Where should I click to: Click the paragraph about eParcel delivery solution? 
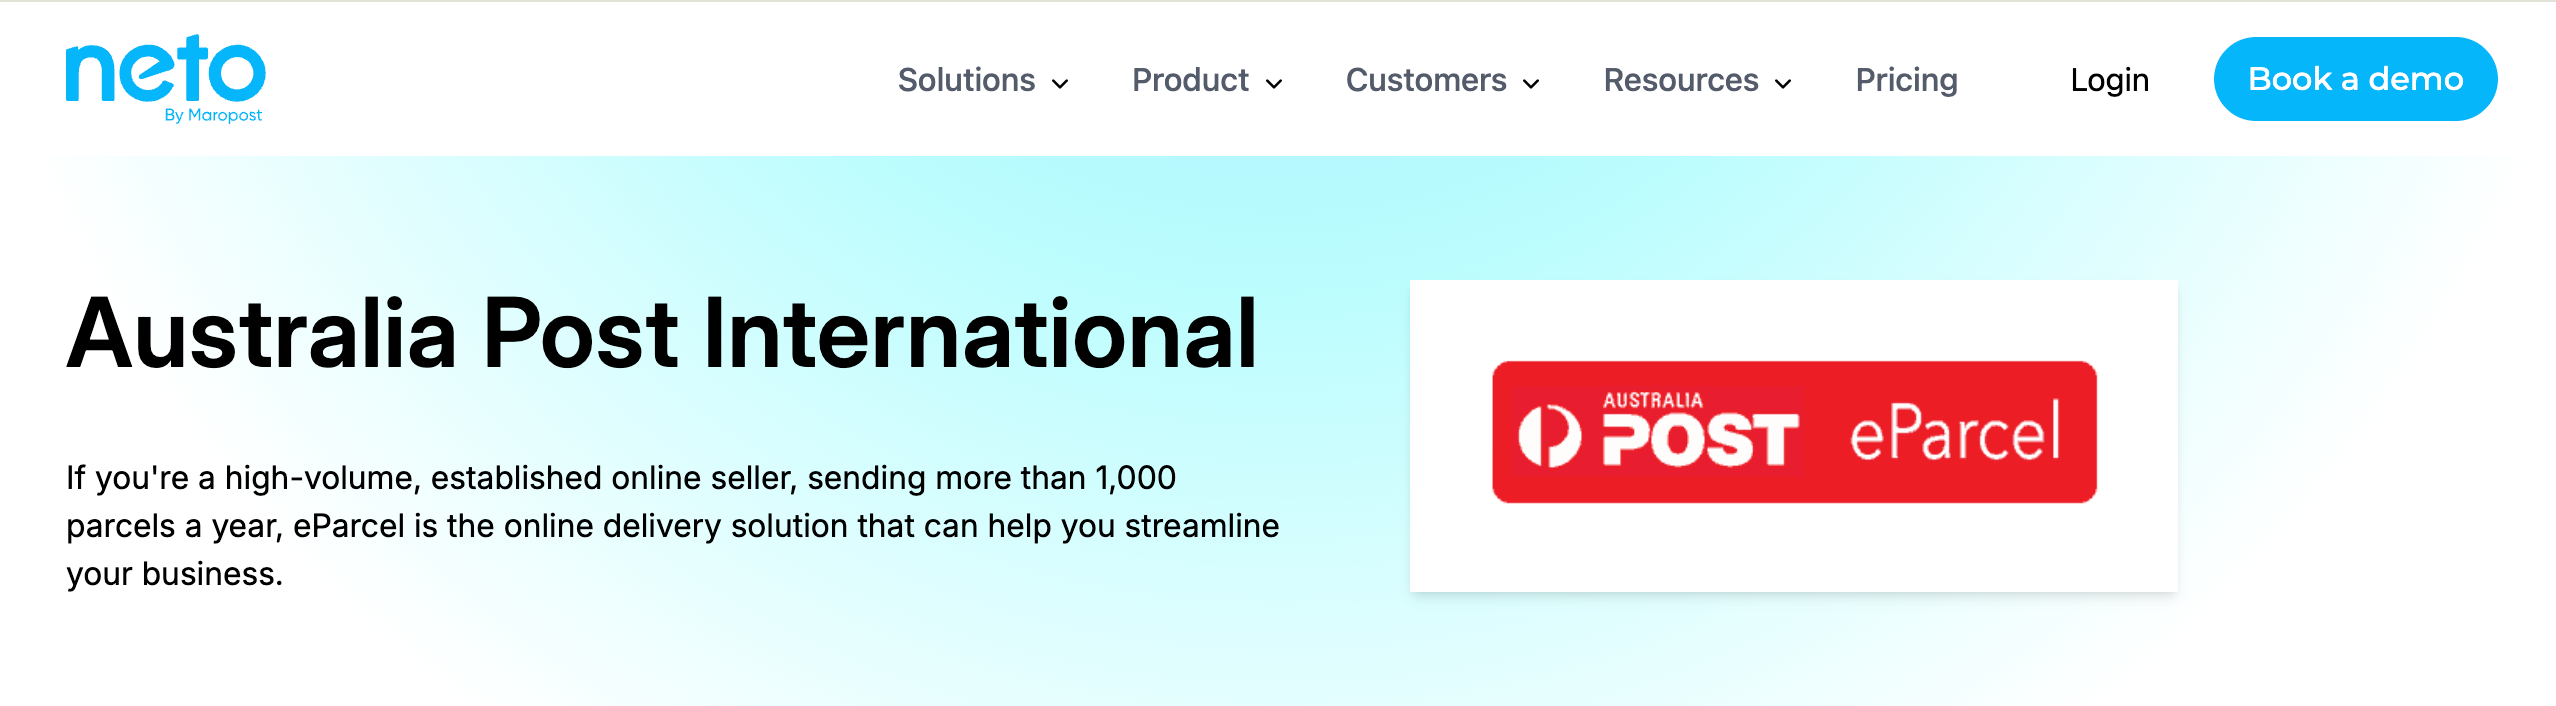pos(672,526)
